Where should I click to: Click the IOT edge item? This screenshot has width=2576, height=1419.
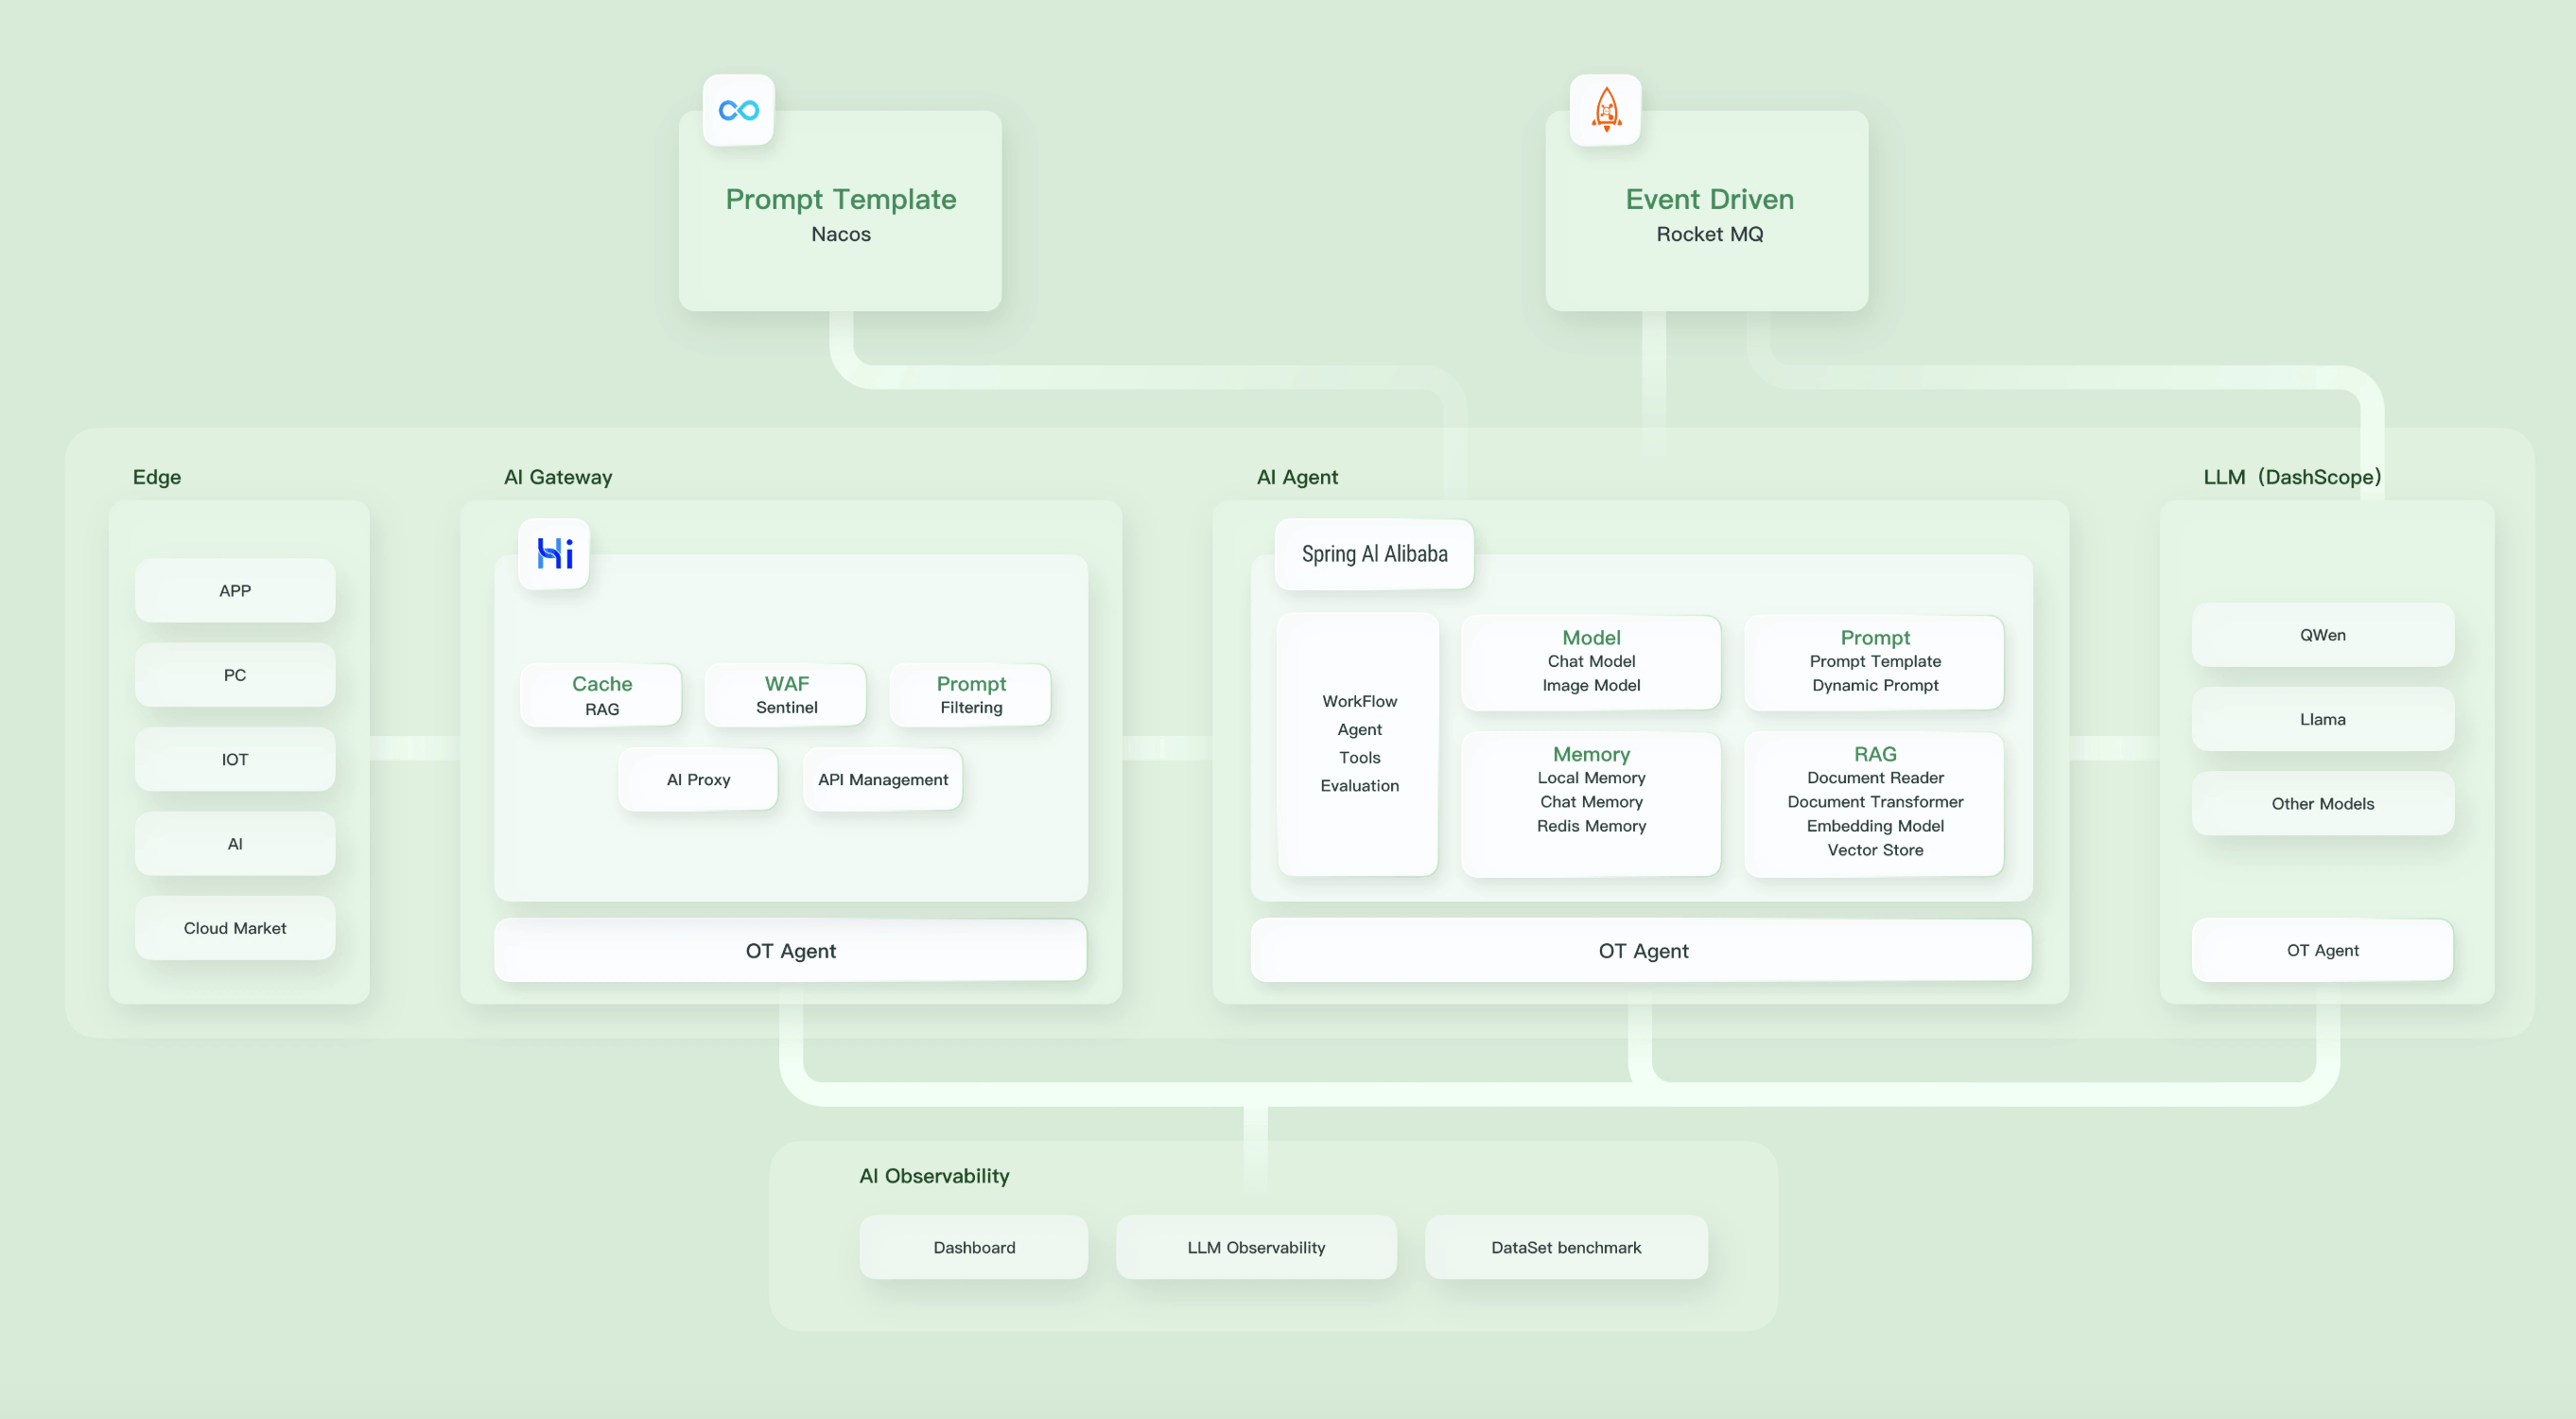coord(235,759)
